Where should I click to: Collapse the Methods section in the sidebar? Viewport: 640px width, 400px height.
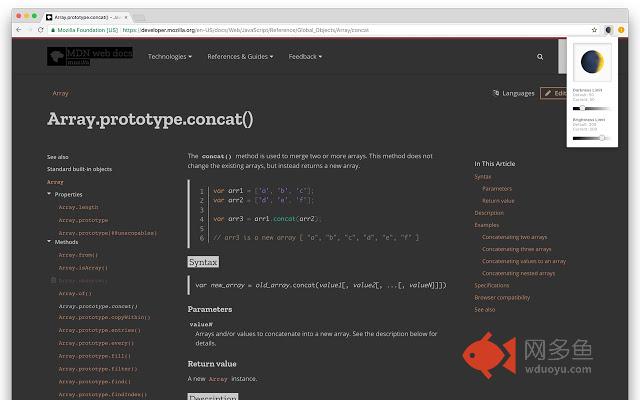(x=49, y=242)
